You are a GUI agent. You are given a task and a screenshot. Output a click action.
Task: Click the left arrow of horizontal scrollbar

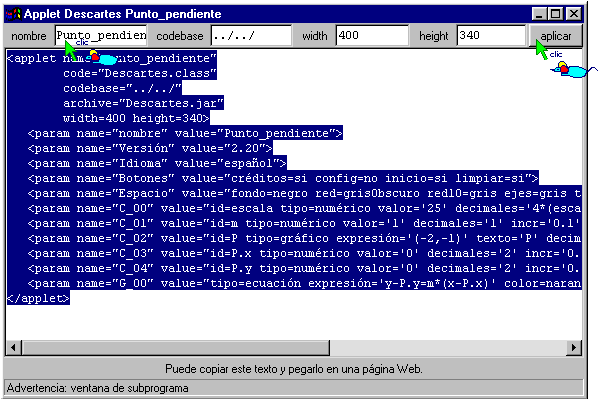pos(13,347)
